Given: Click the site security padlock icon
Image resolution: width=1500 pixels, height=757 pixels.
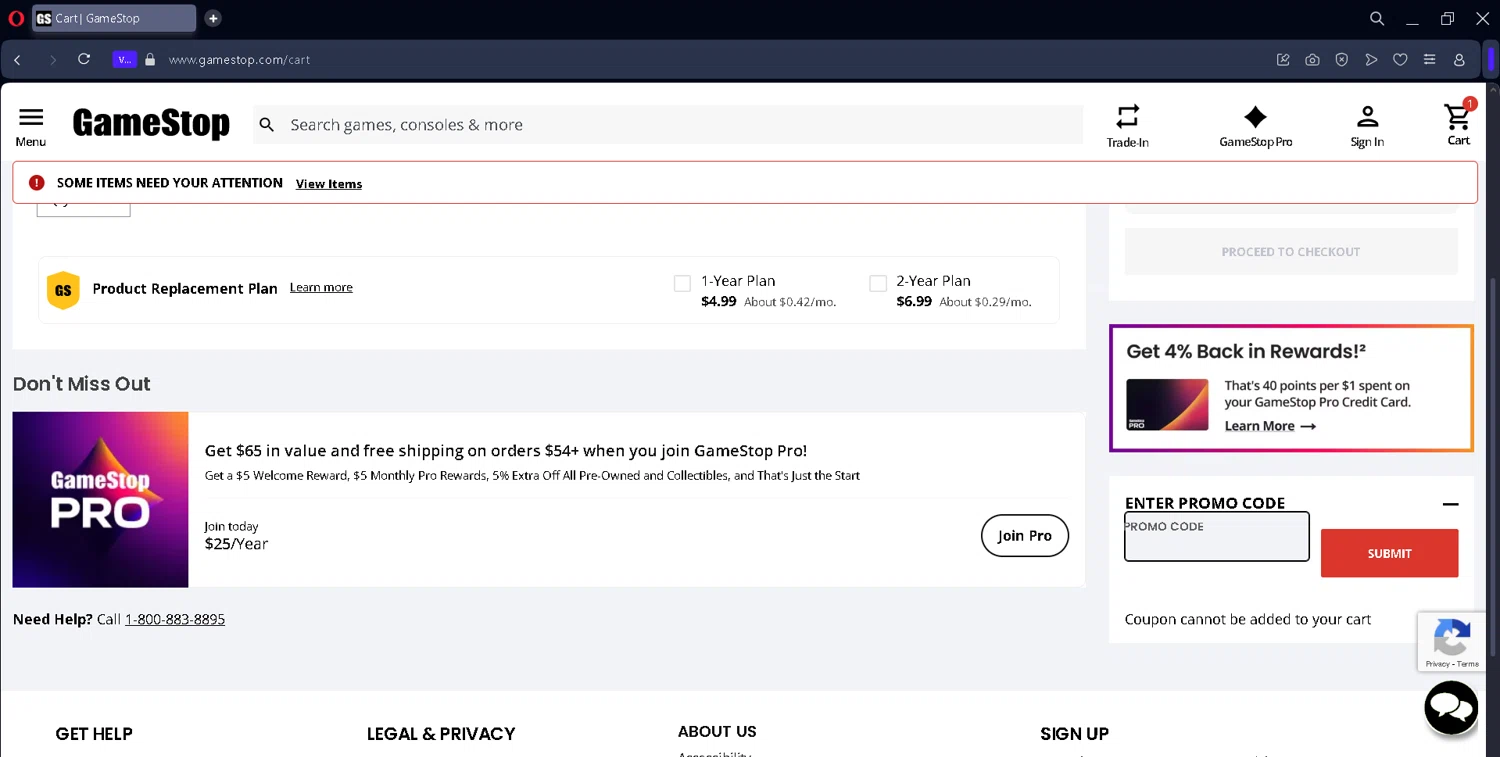Looking at the screenshot, I should tap(150, 60).
